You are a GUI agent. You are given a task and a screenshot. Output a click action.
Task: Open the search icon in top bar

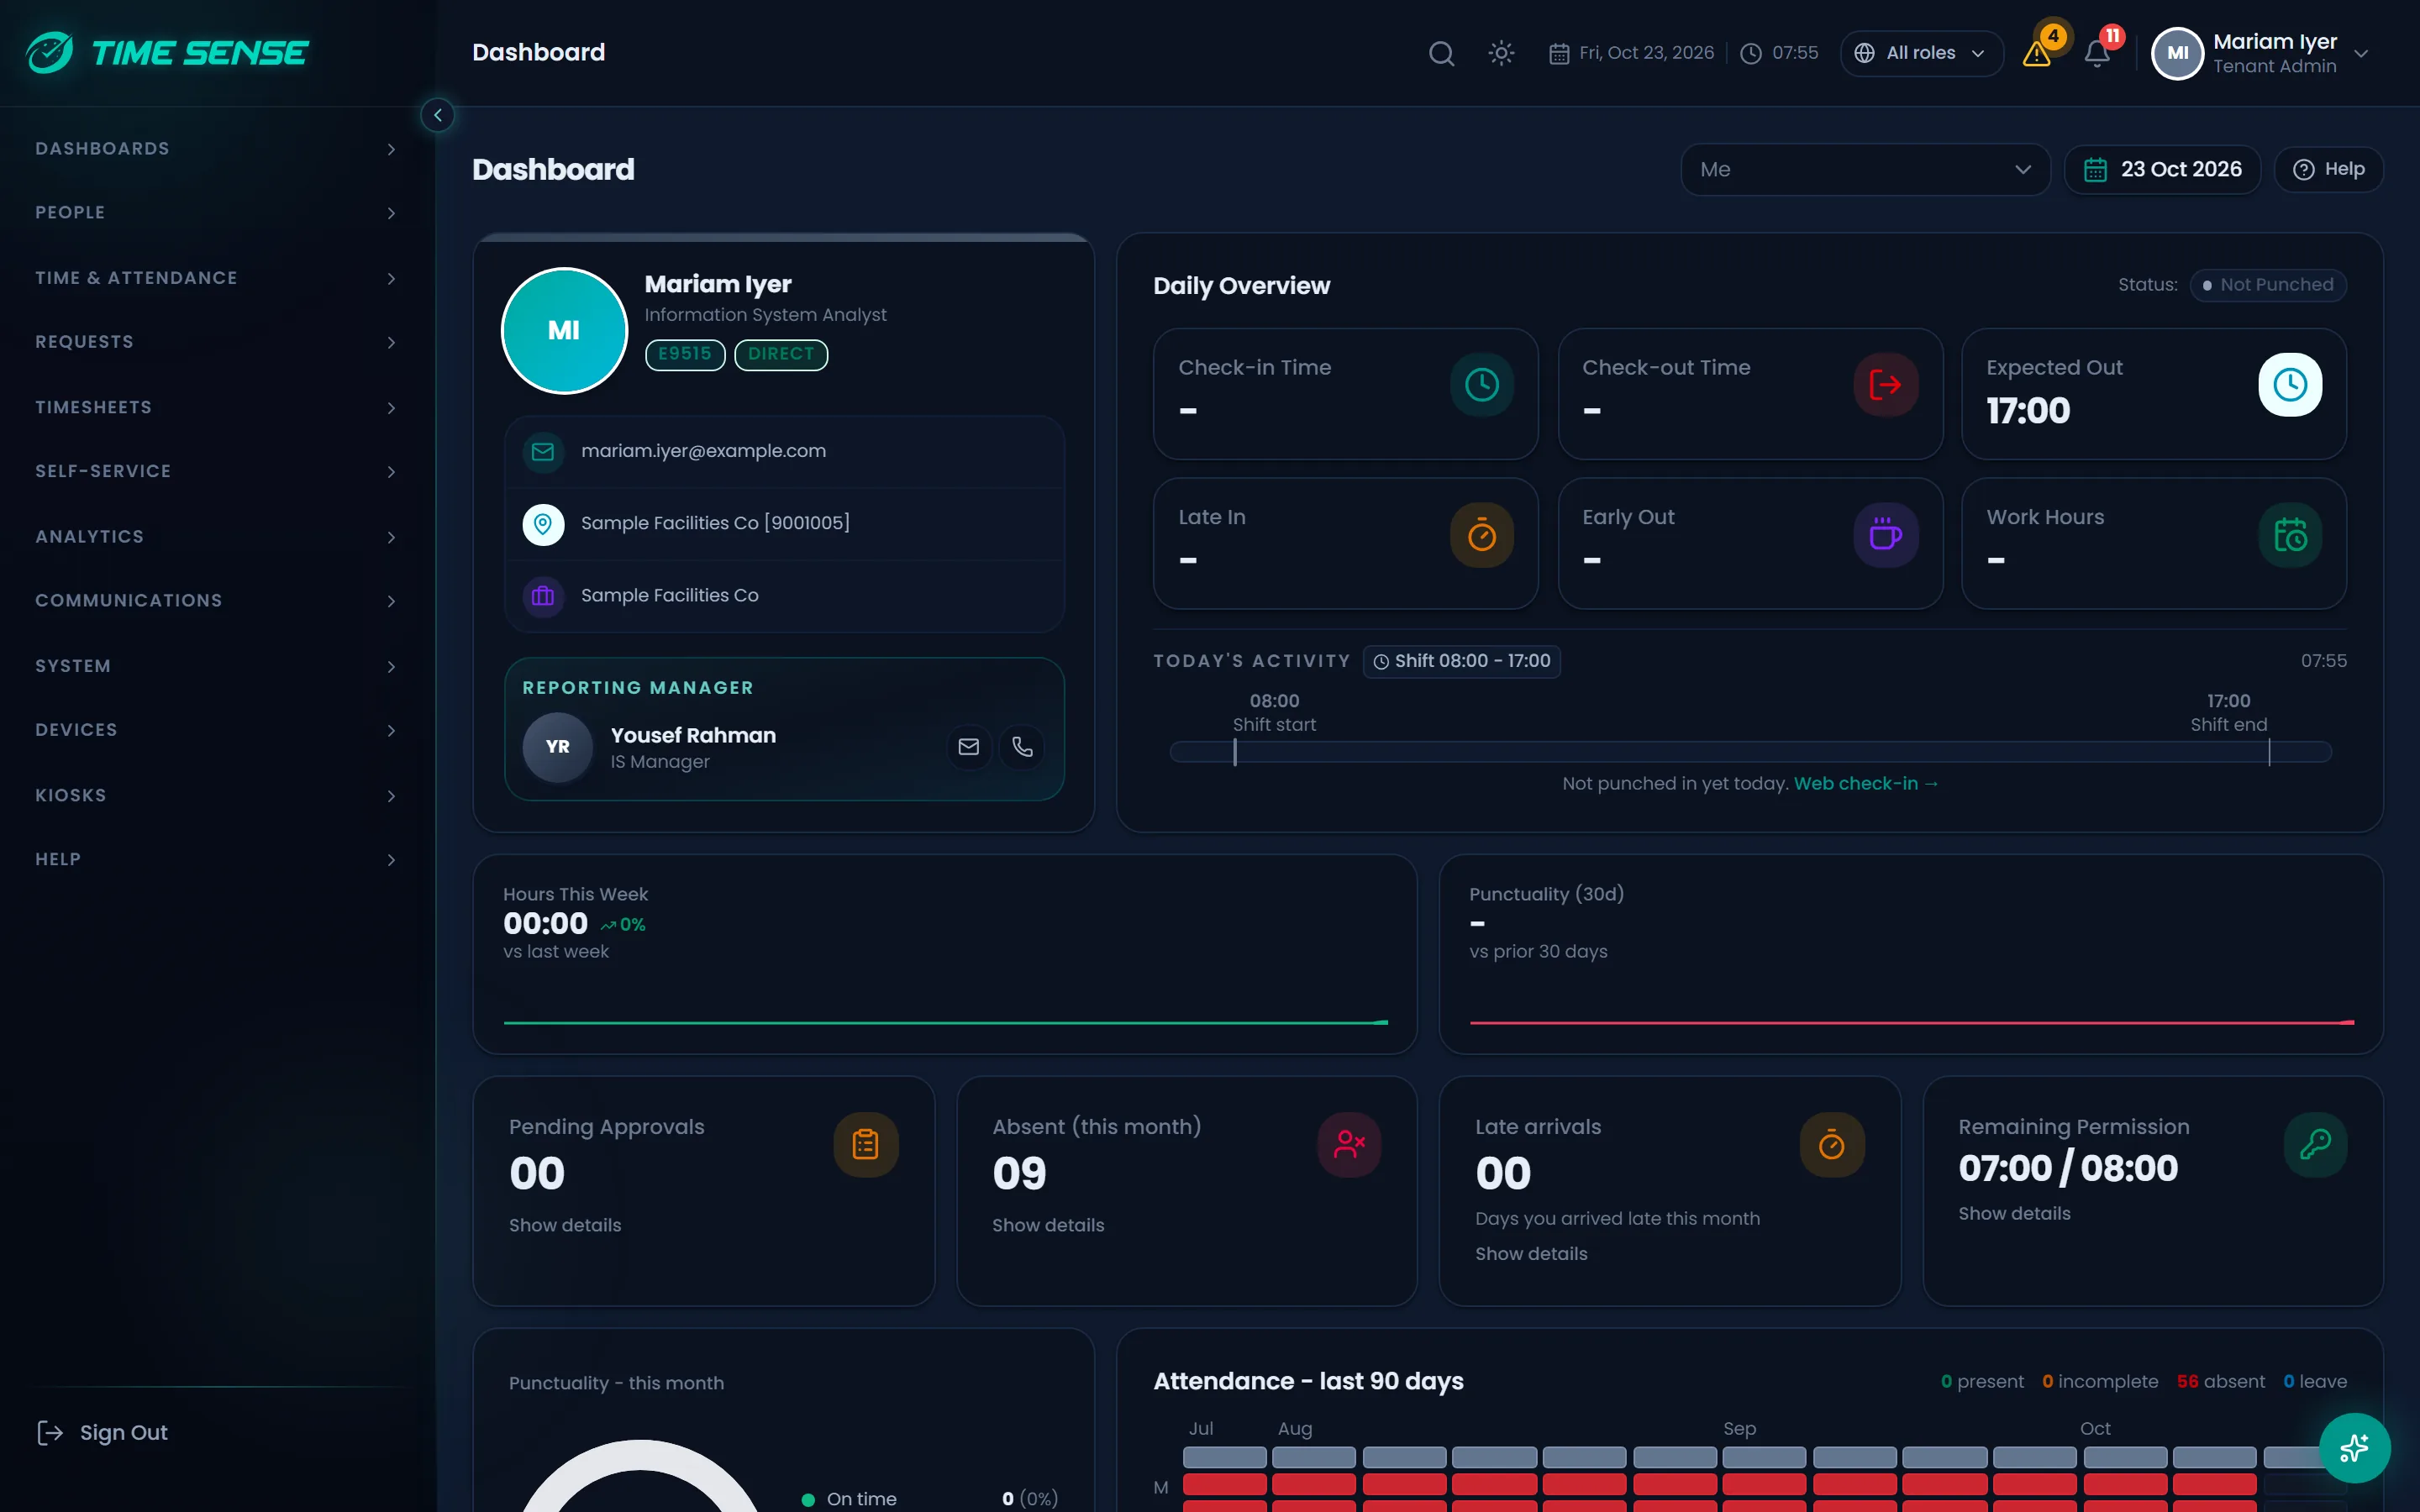tap(1441, 53)
